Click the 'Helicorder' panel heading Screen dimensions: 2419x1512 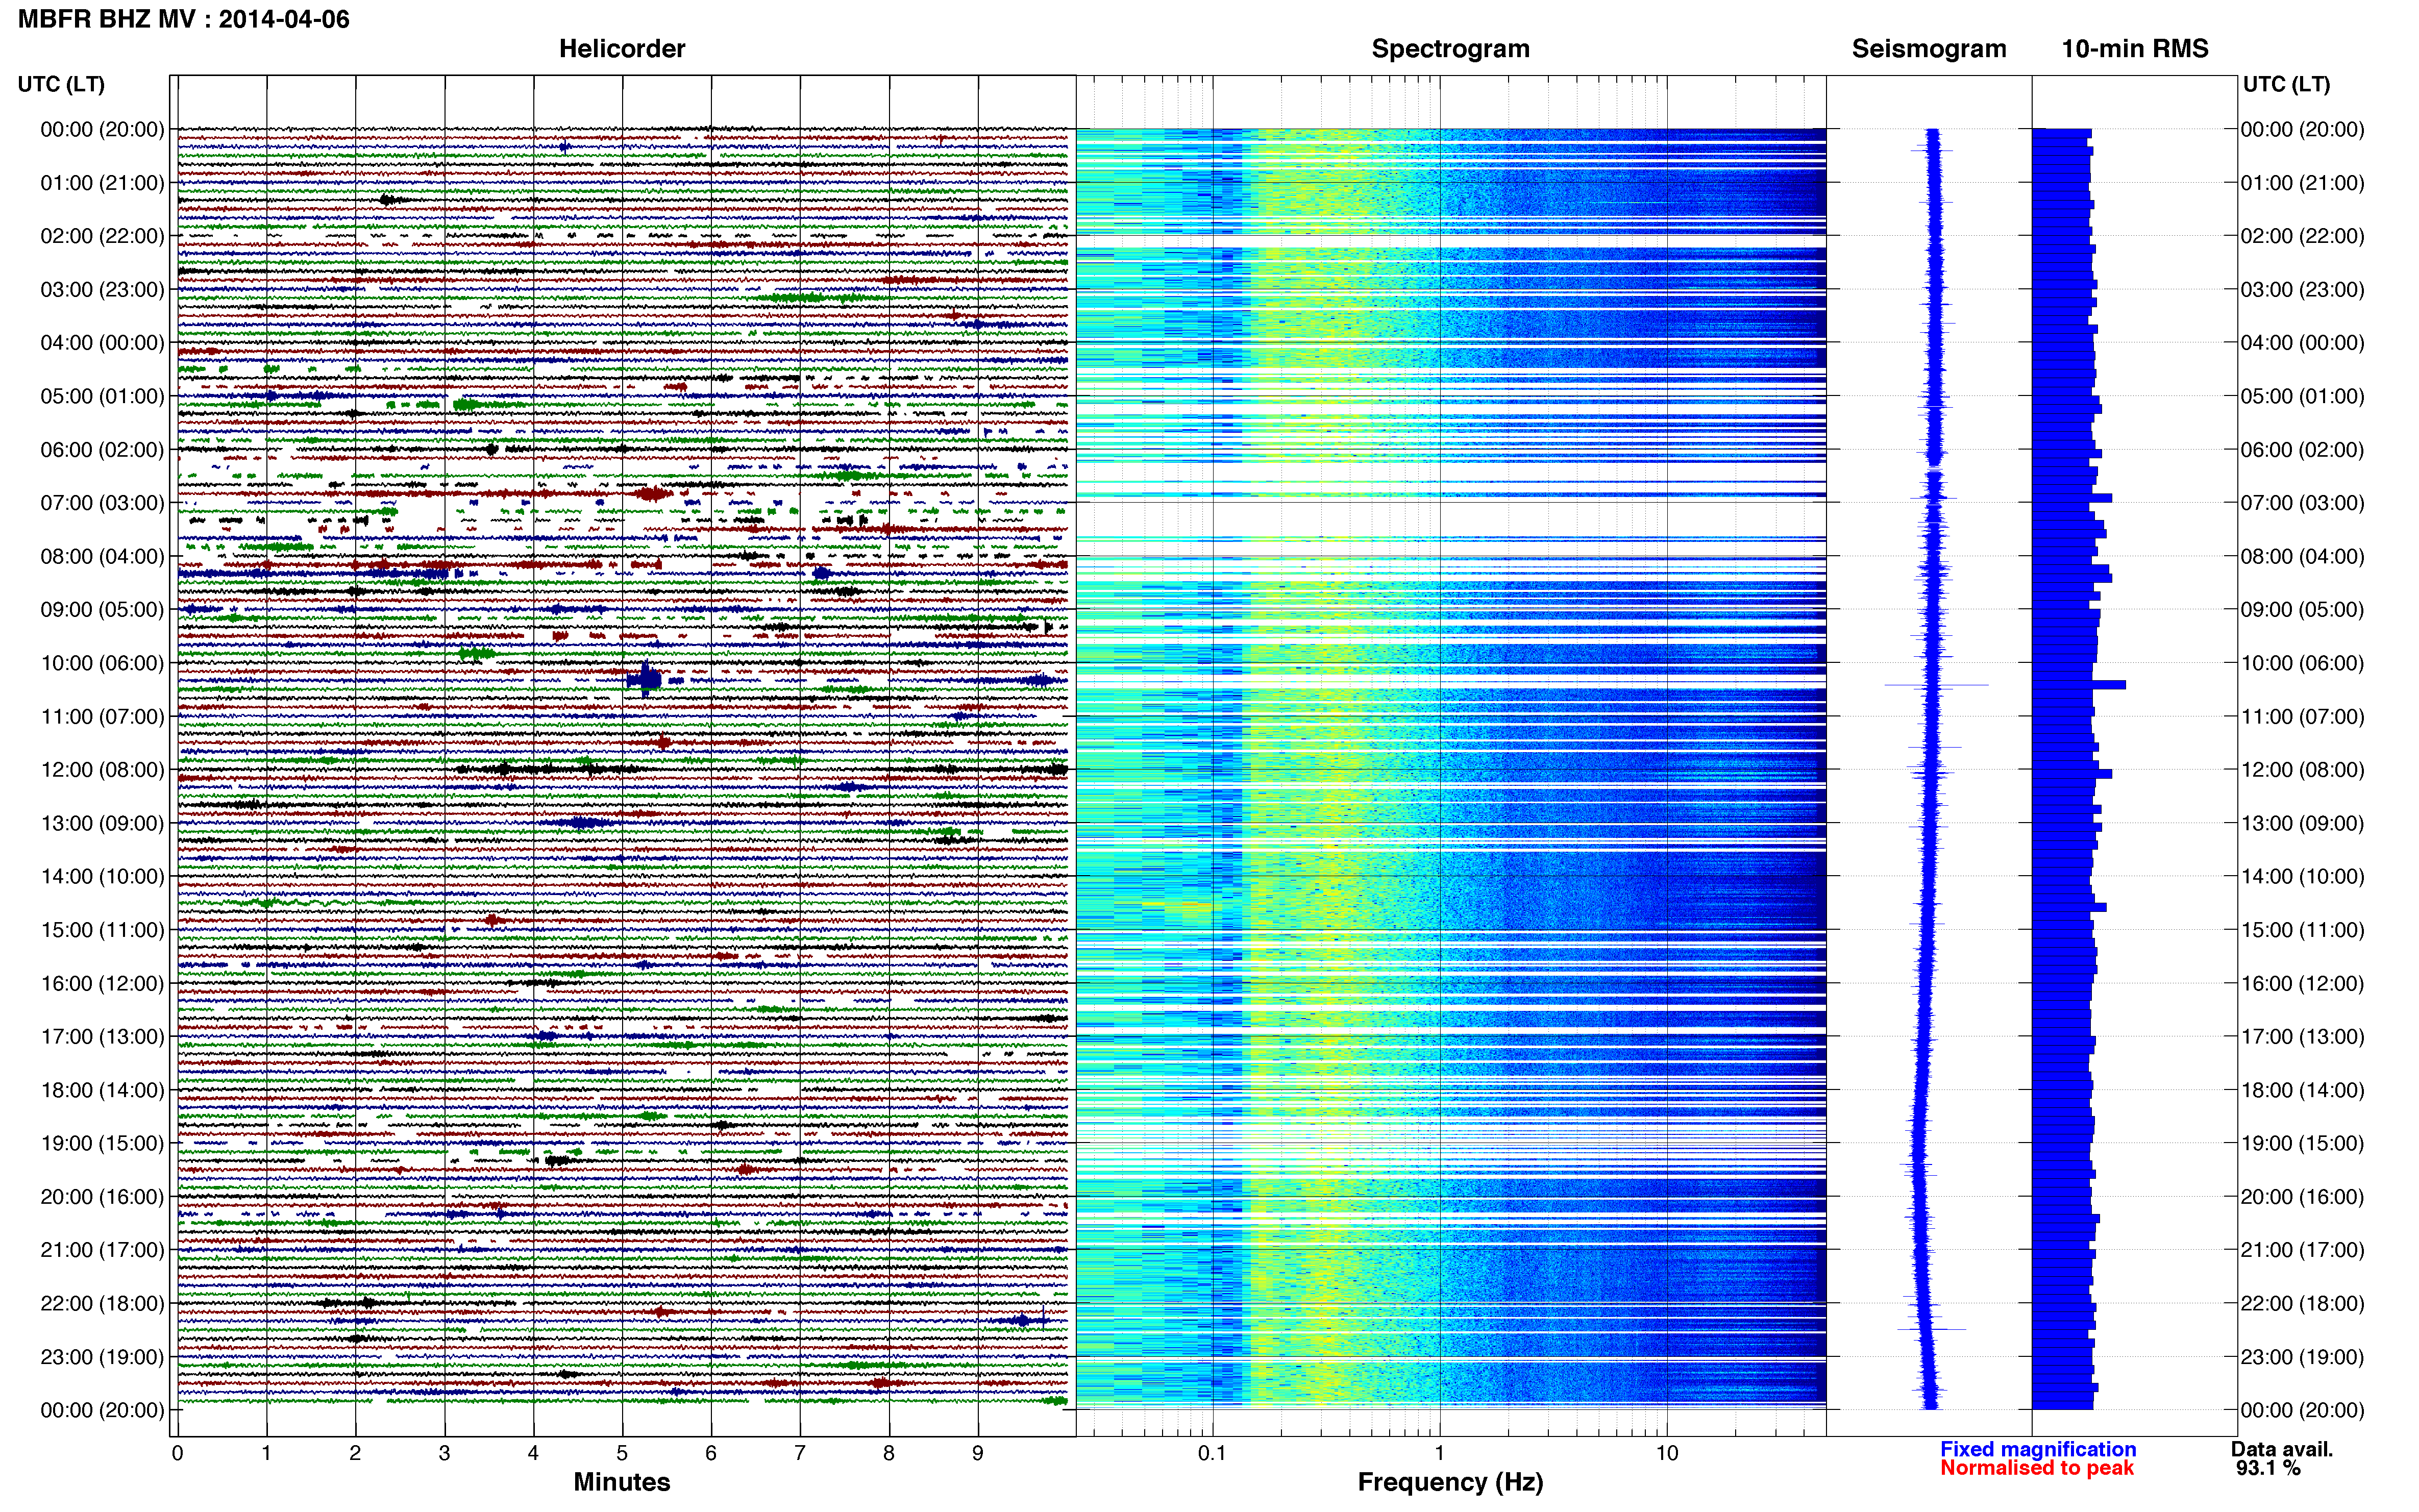(x=622, y=49)
